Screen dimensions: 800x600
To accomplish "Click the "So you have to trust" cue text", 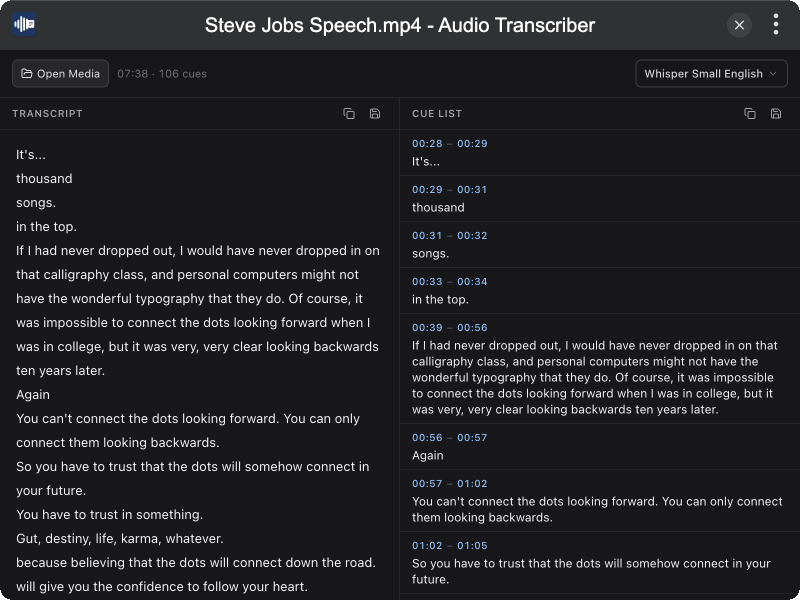I will point(591,571).
